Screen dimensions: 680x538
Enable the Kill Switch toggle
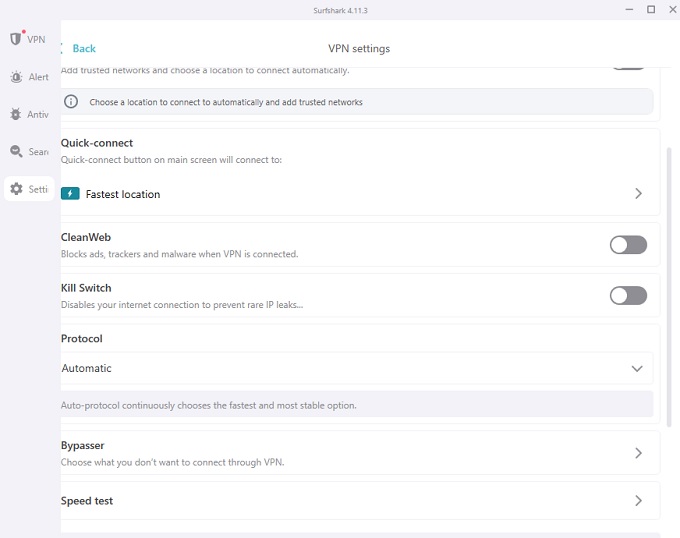[628, 296]
